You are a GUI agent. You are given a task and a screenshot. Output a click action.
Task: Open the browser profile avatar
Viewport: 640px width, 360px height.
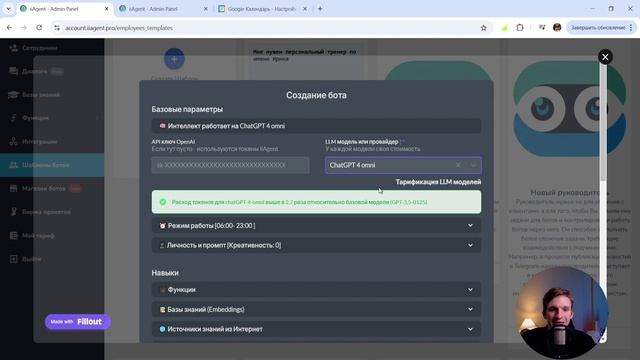coord(557,28)
